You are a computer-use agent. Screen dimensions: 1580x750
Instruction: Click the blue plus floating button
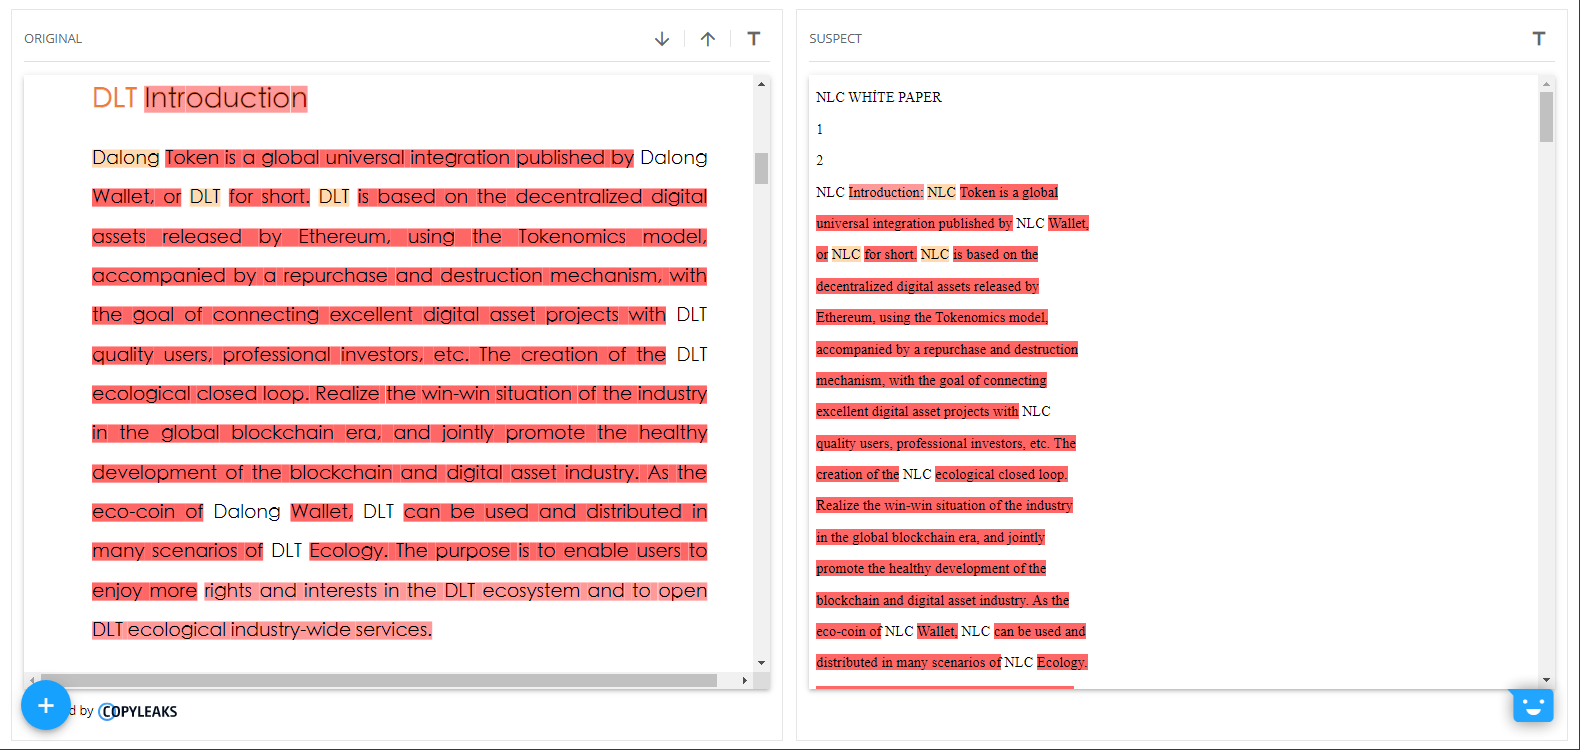click(46, 705)
